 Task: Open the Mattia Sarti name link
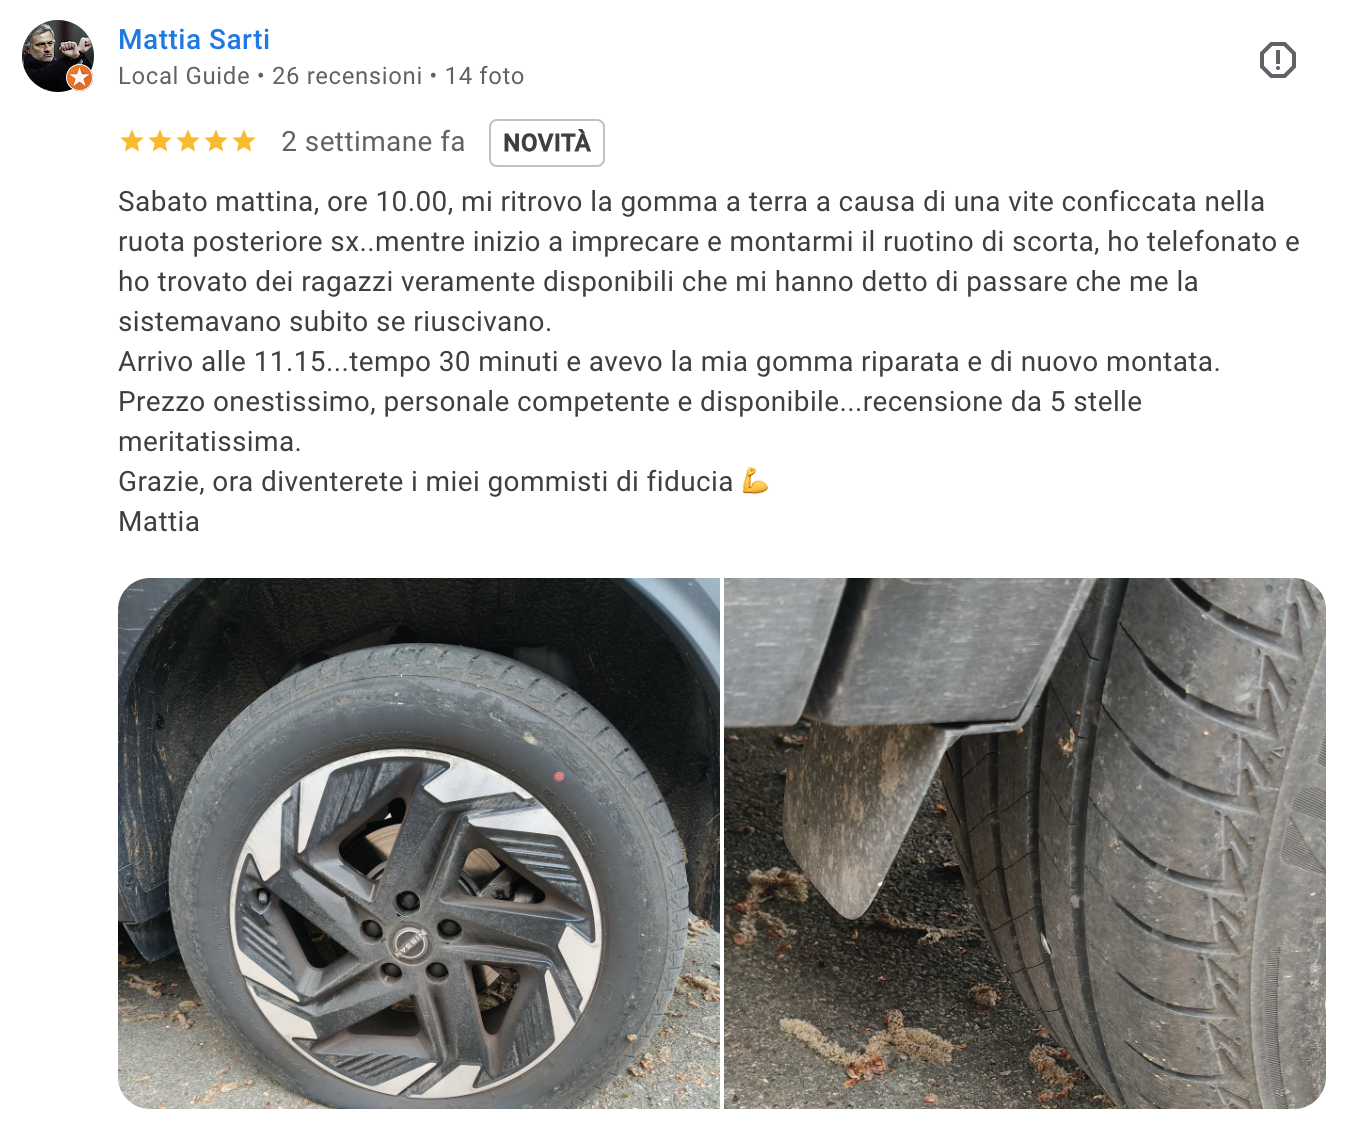coord(194,40)
